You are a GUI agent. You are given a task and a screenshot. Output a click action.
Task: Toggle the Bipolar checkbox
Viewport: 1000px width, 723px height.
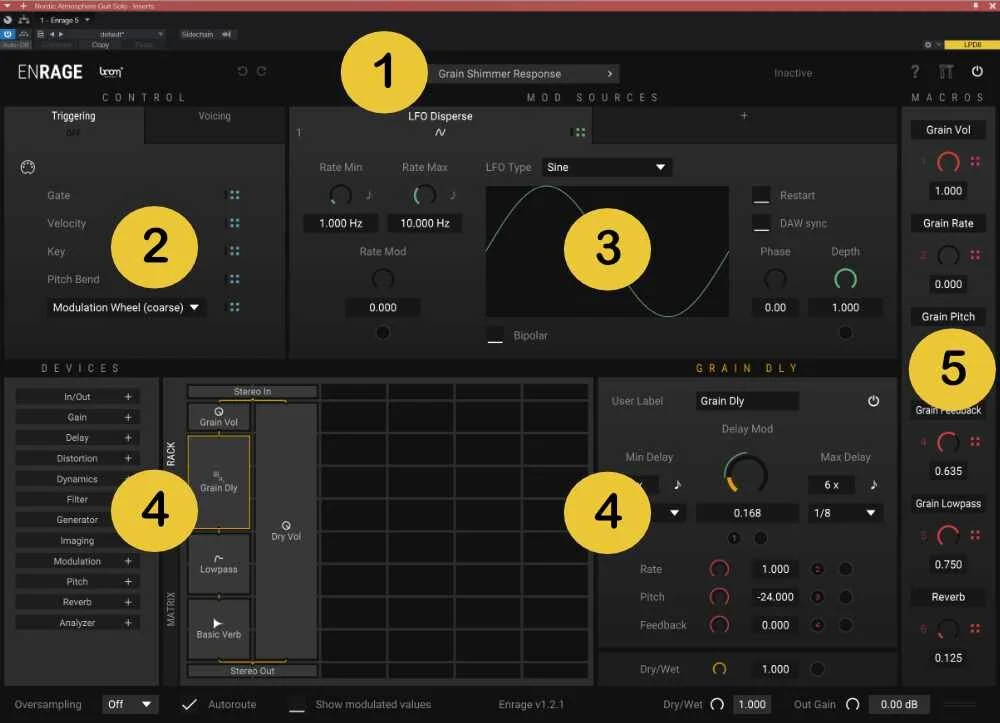click(496, 335)
